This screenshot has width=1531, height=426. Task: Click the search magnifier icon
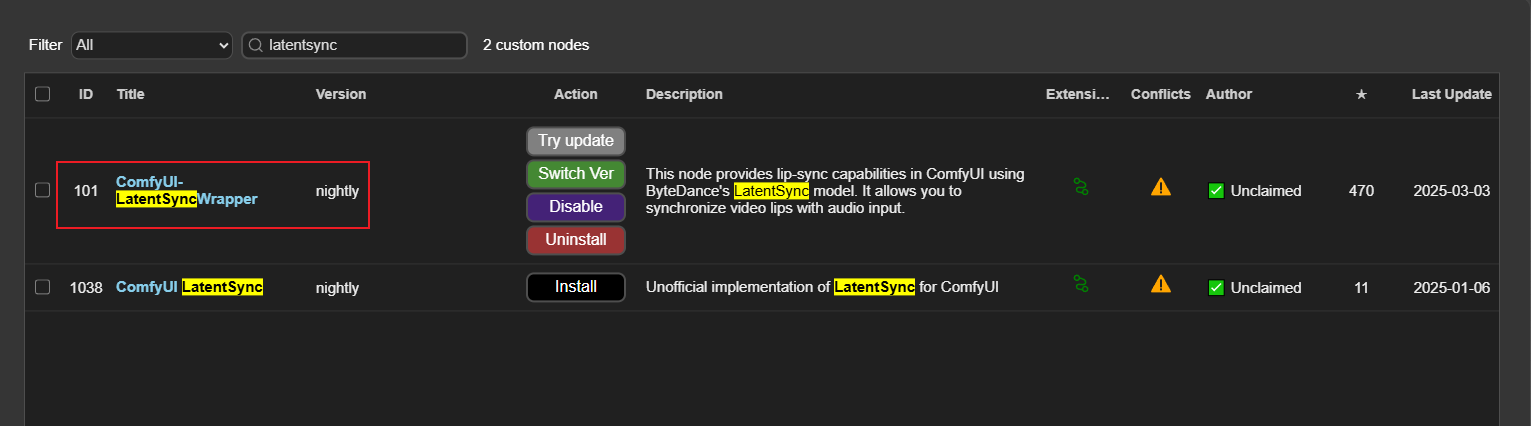[x=256, y=45]
